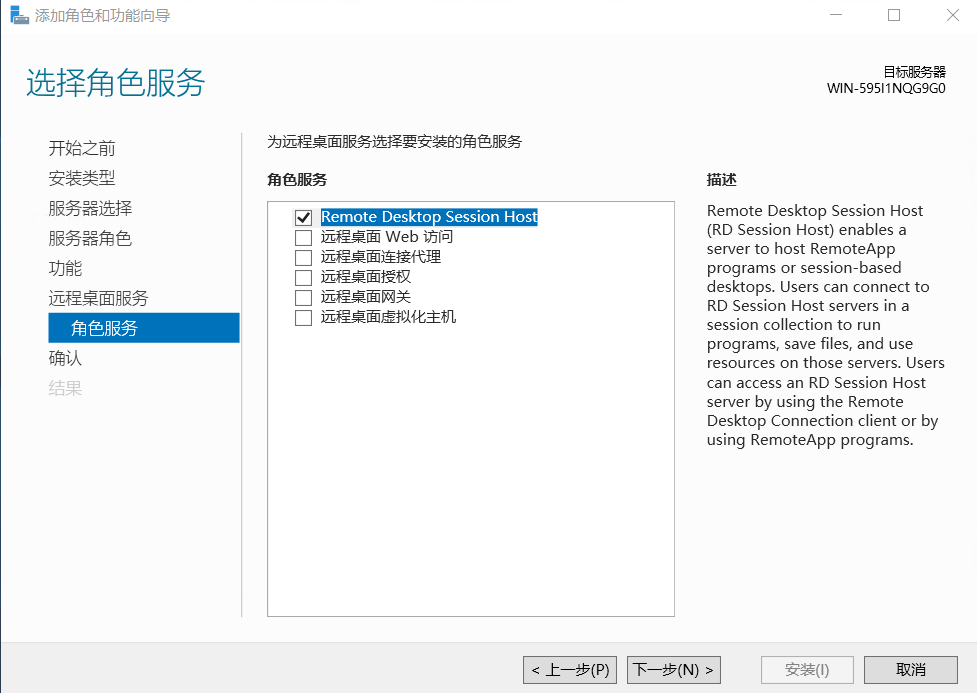Close the 添加角色和功能向导 window

pos(953,15)
